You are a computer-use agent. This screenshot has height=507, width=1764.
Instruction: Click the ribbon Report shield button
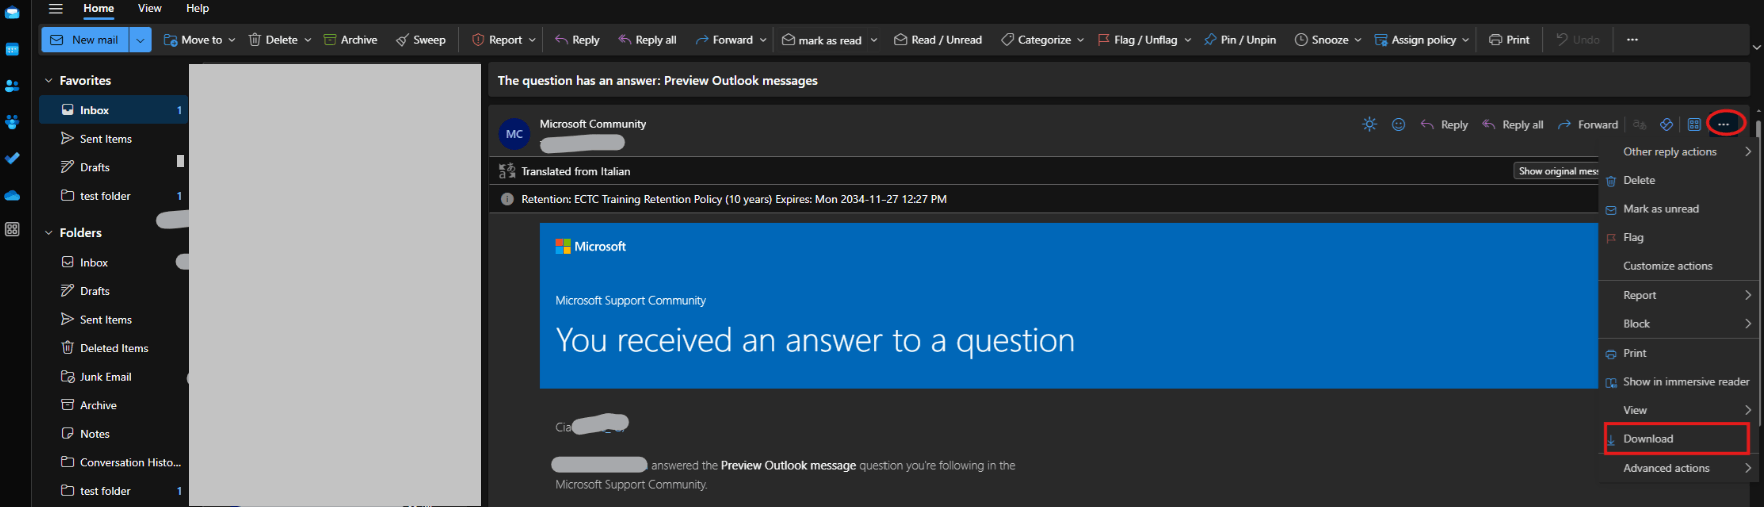point(497,40)
